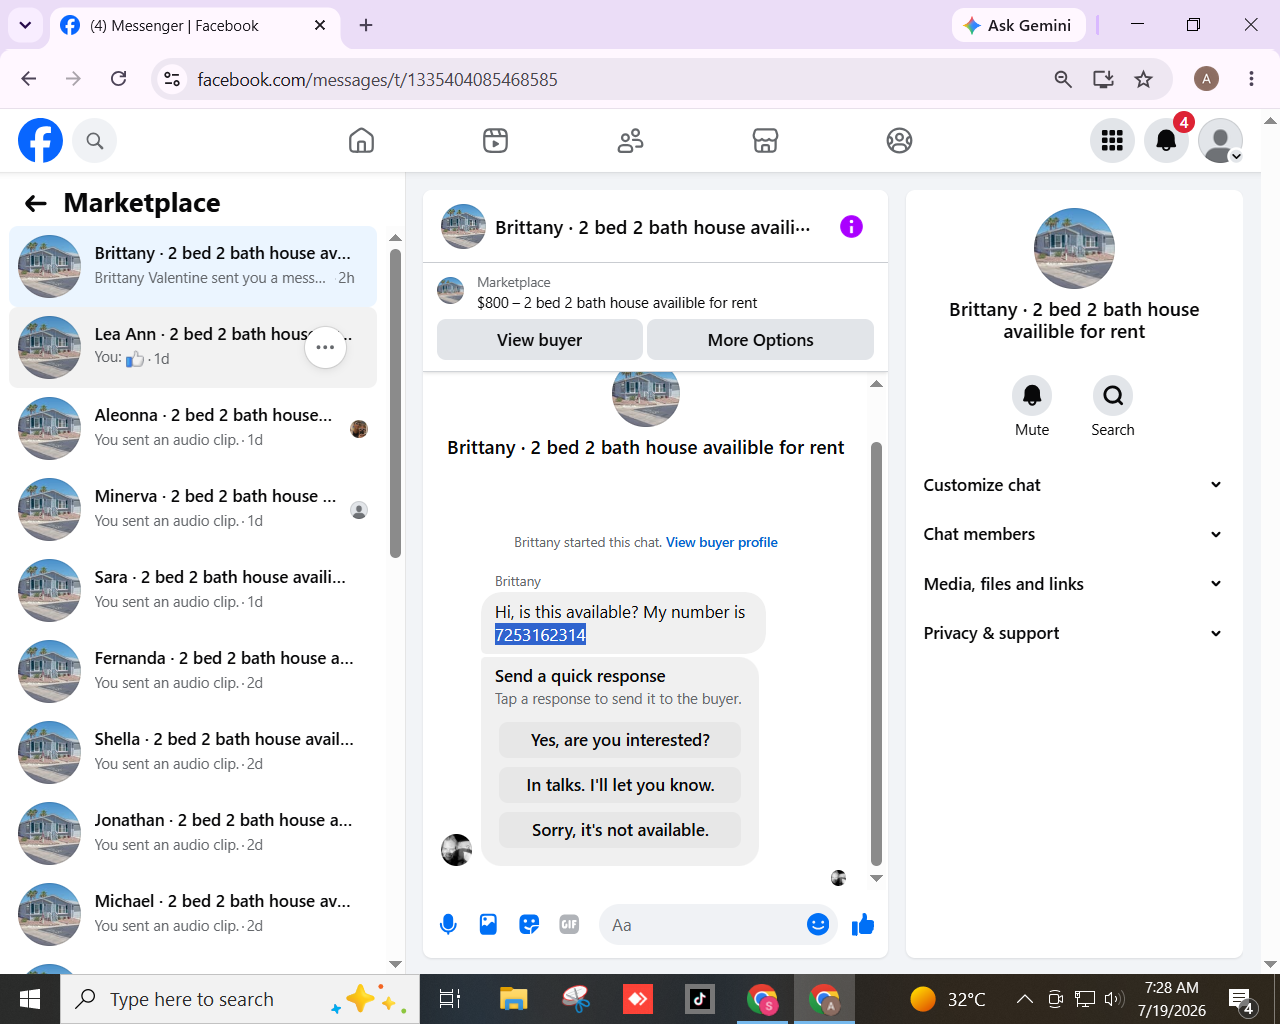Choose a GIF icon
This screenshot has width=1280, height=1024.
click(x=569, y=925)
